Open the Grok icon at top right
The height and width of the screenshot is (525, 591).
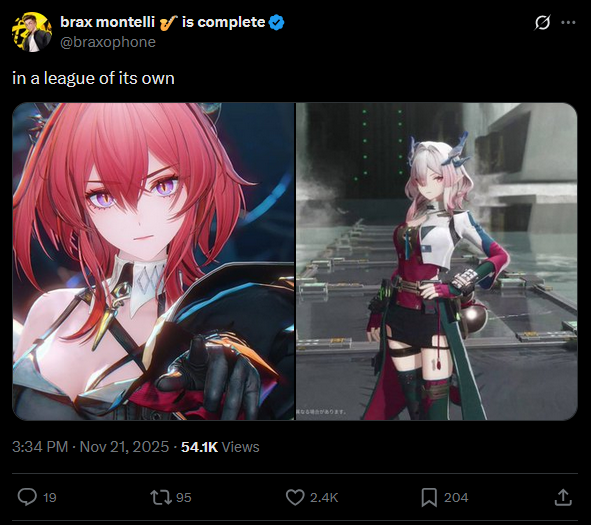[542, 22]
